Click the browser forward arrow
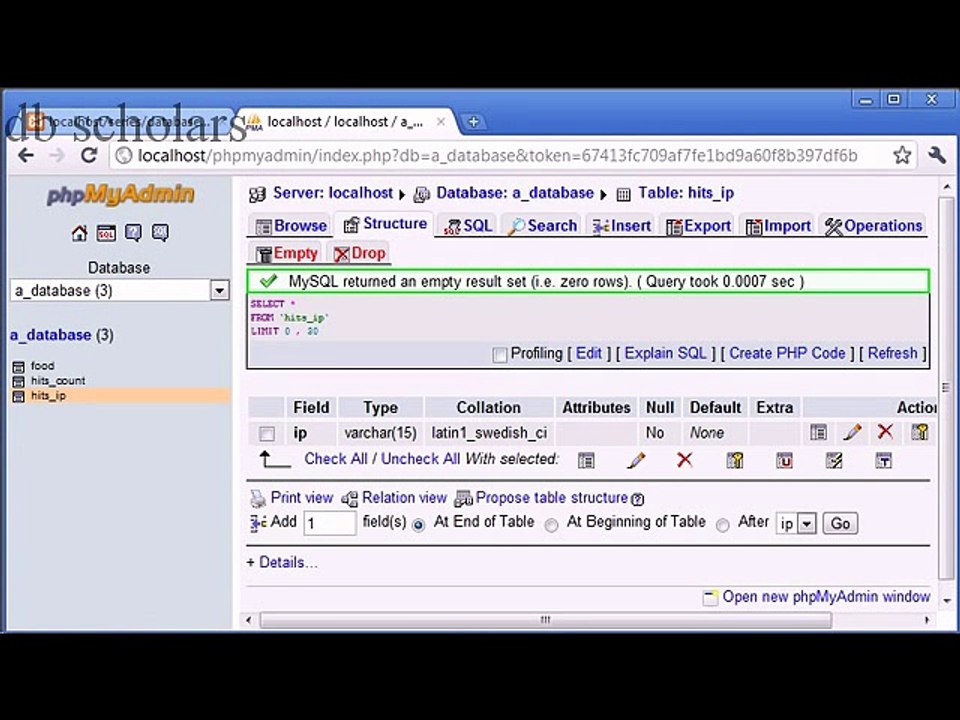The height and width of the screenshot is (720, 960). click(x=57, y=156)
